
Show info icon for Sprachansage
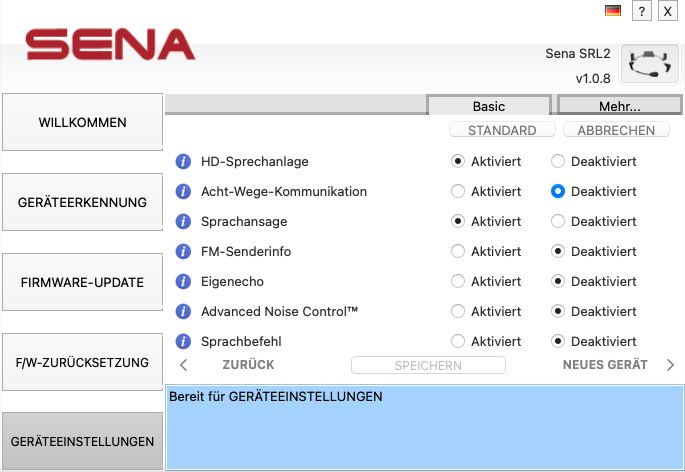[x=183, y=221]
